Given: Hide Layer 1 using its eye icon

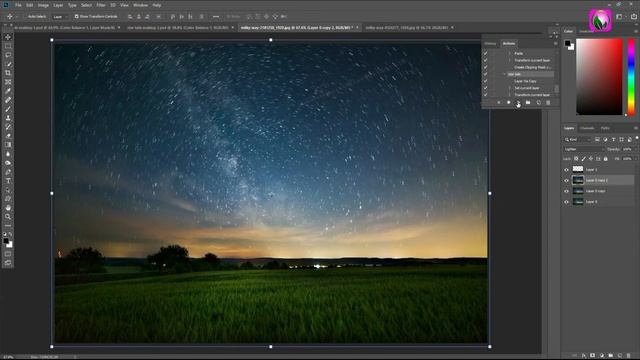Looking at the screenshot, I should click(567, 170).
